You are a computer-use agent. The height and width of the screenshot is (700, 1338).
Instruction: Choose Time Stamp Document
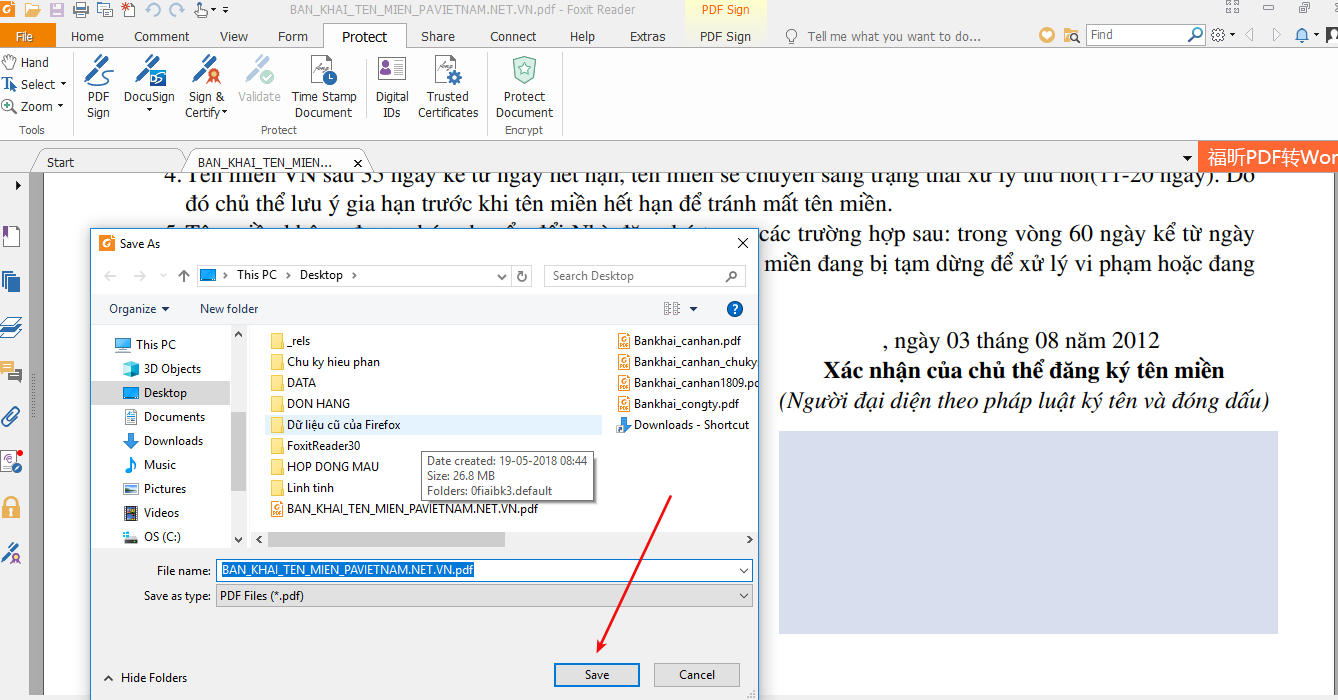(x=323, y=87)
